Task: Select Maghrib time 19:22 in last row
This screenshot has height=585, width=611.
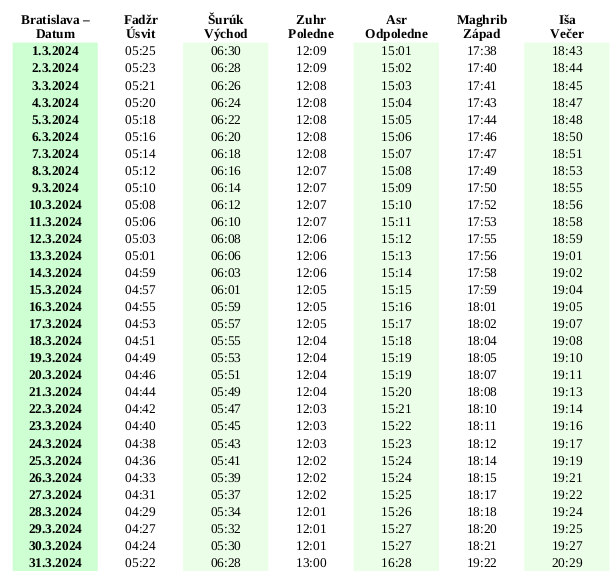Action: [x=482, y=563]
